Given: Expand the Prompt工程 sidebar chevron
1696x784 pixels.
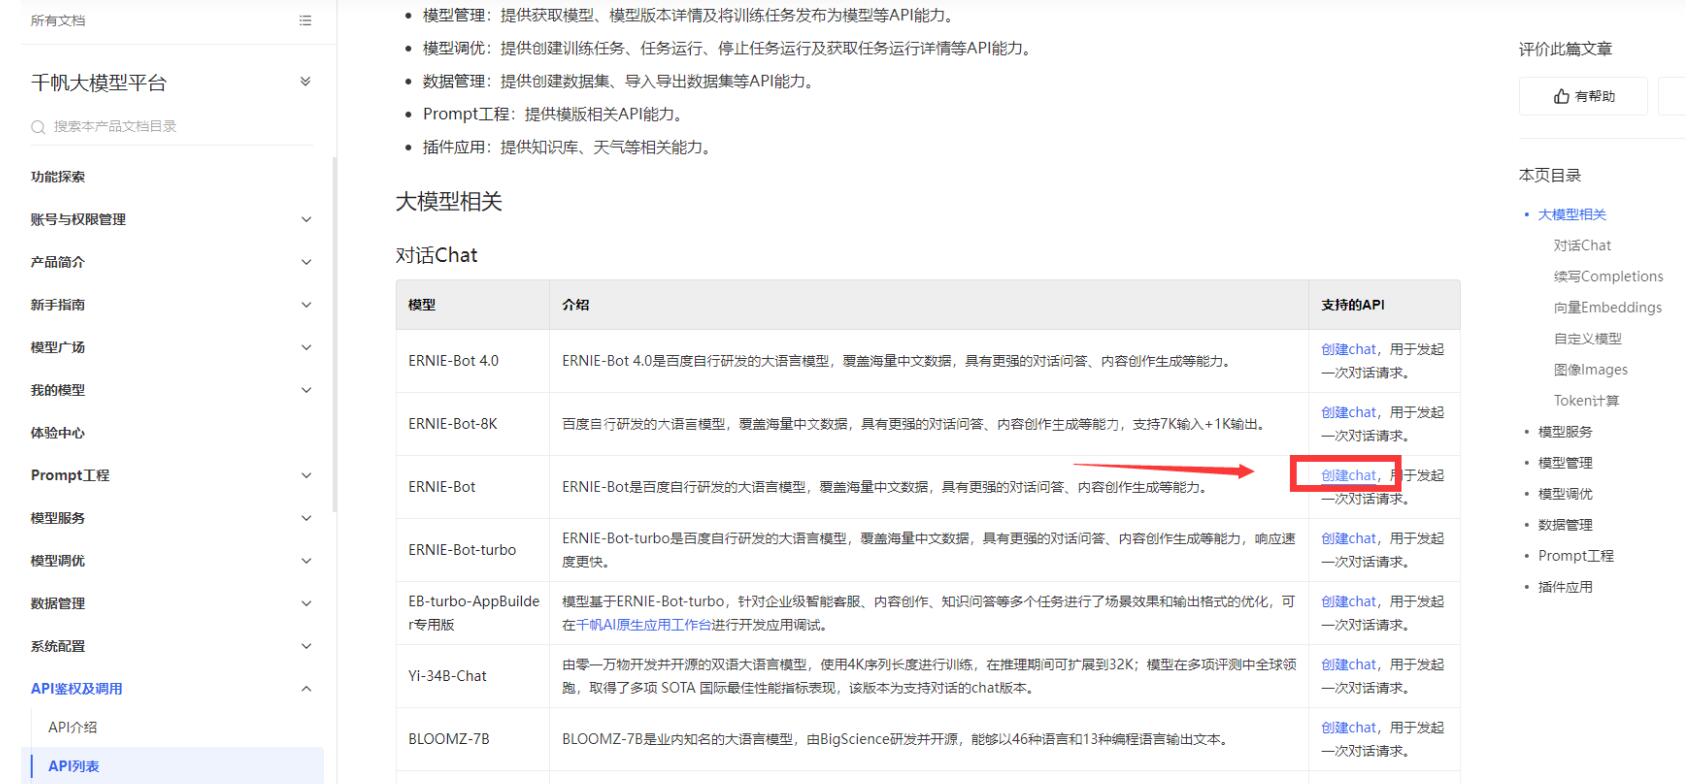Looking at the screenshot, I should pyautogui.click(x=306, y=476).
